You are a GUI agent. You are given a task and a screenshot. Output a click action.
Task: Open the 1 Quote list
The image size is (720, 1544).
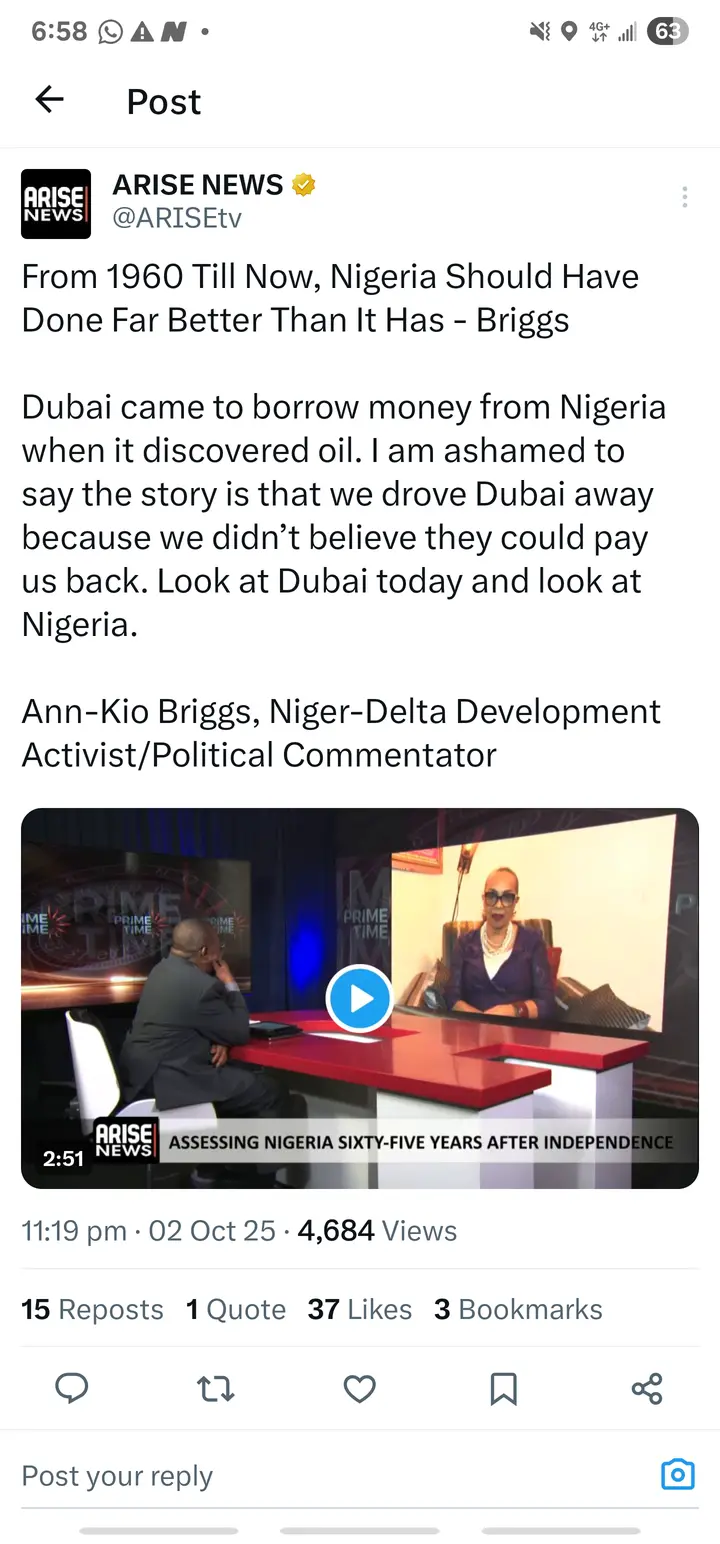tap(236, 1309)
